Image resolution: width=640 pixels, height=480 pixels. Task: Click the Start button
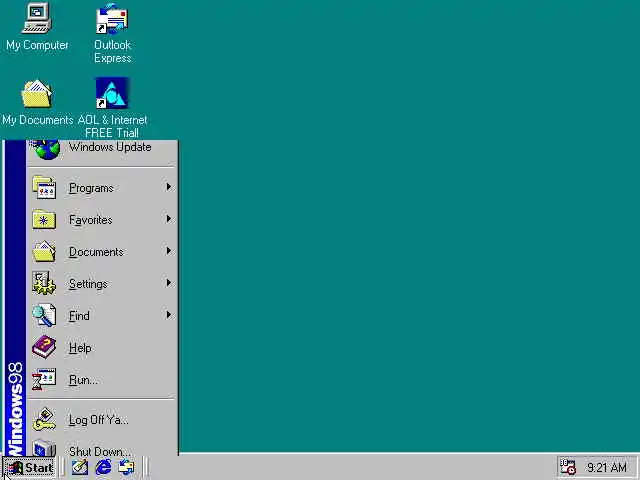pos(29,467)
